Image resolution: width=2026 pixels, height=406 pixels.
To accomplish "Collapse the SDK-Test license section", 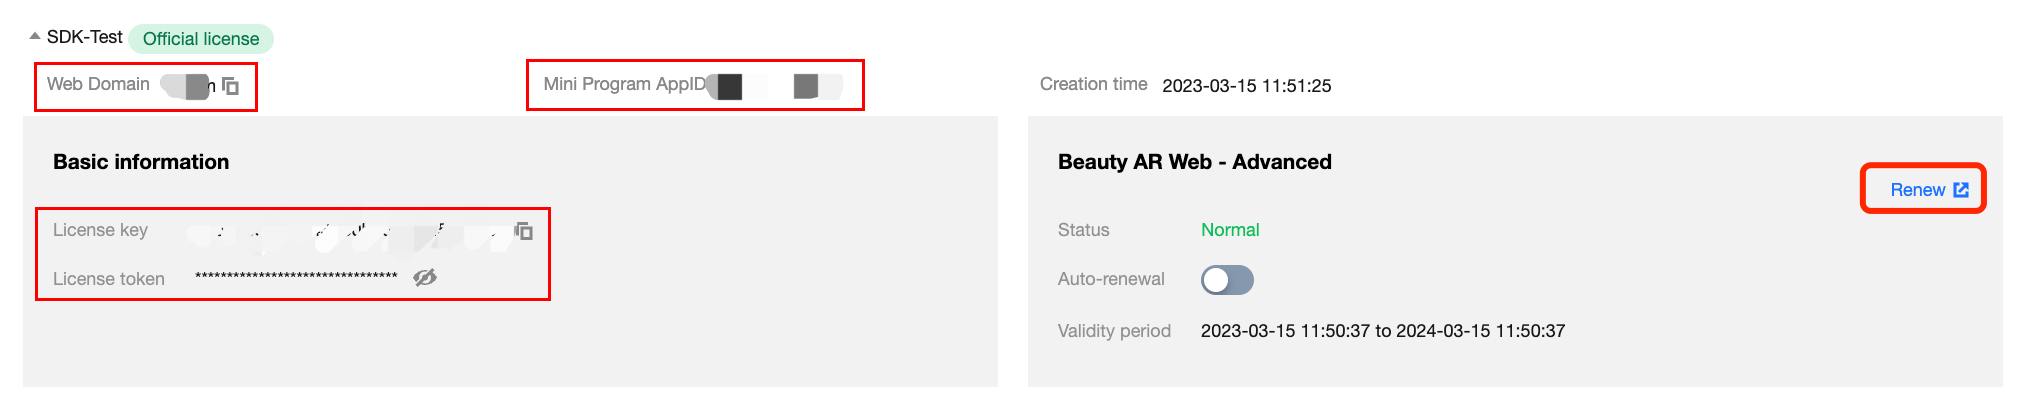I will [x=35, y=37].
